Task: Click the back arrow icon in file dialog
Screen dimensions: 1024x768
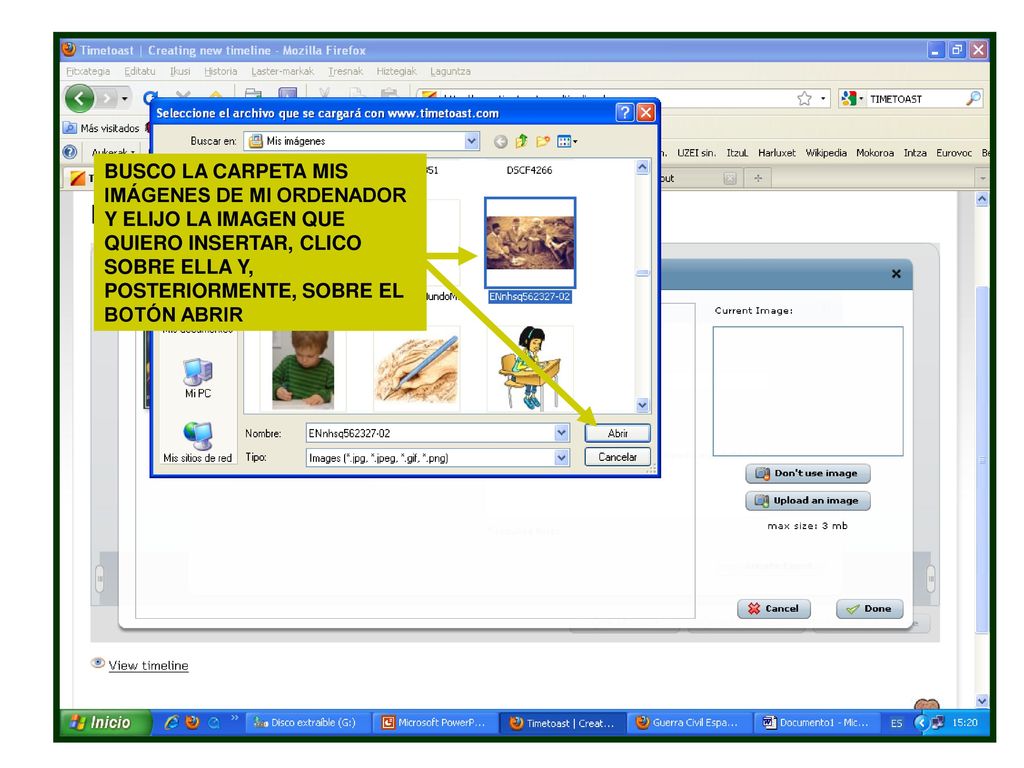Action: tap(500, 141)
